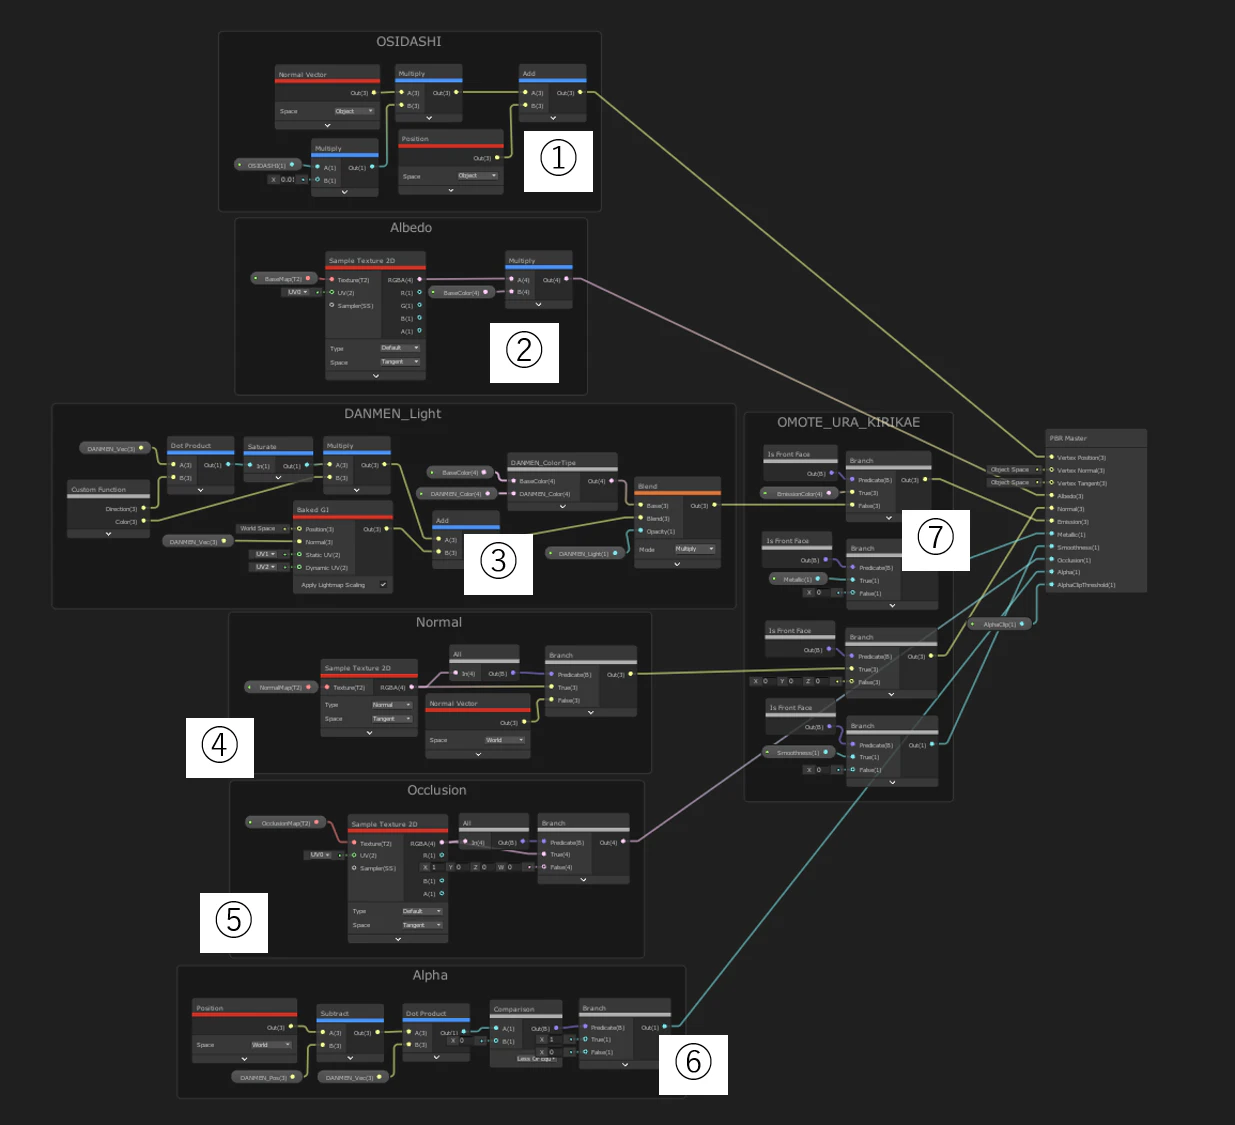Select the NormalMap(T2) property node
The image size is (1235, 1125).
pyautogui.click(x=281, y=687)
